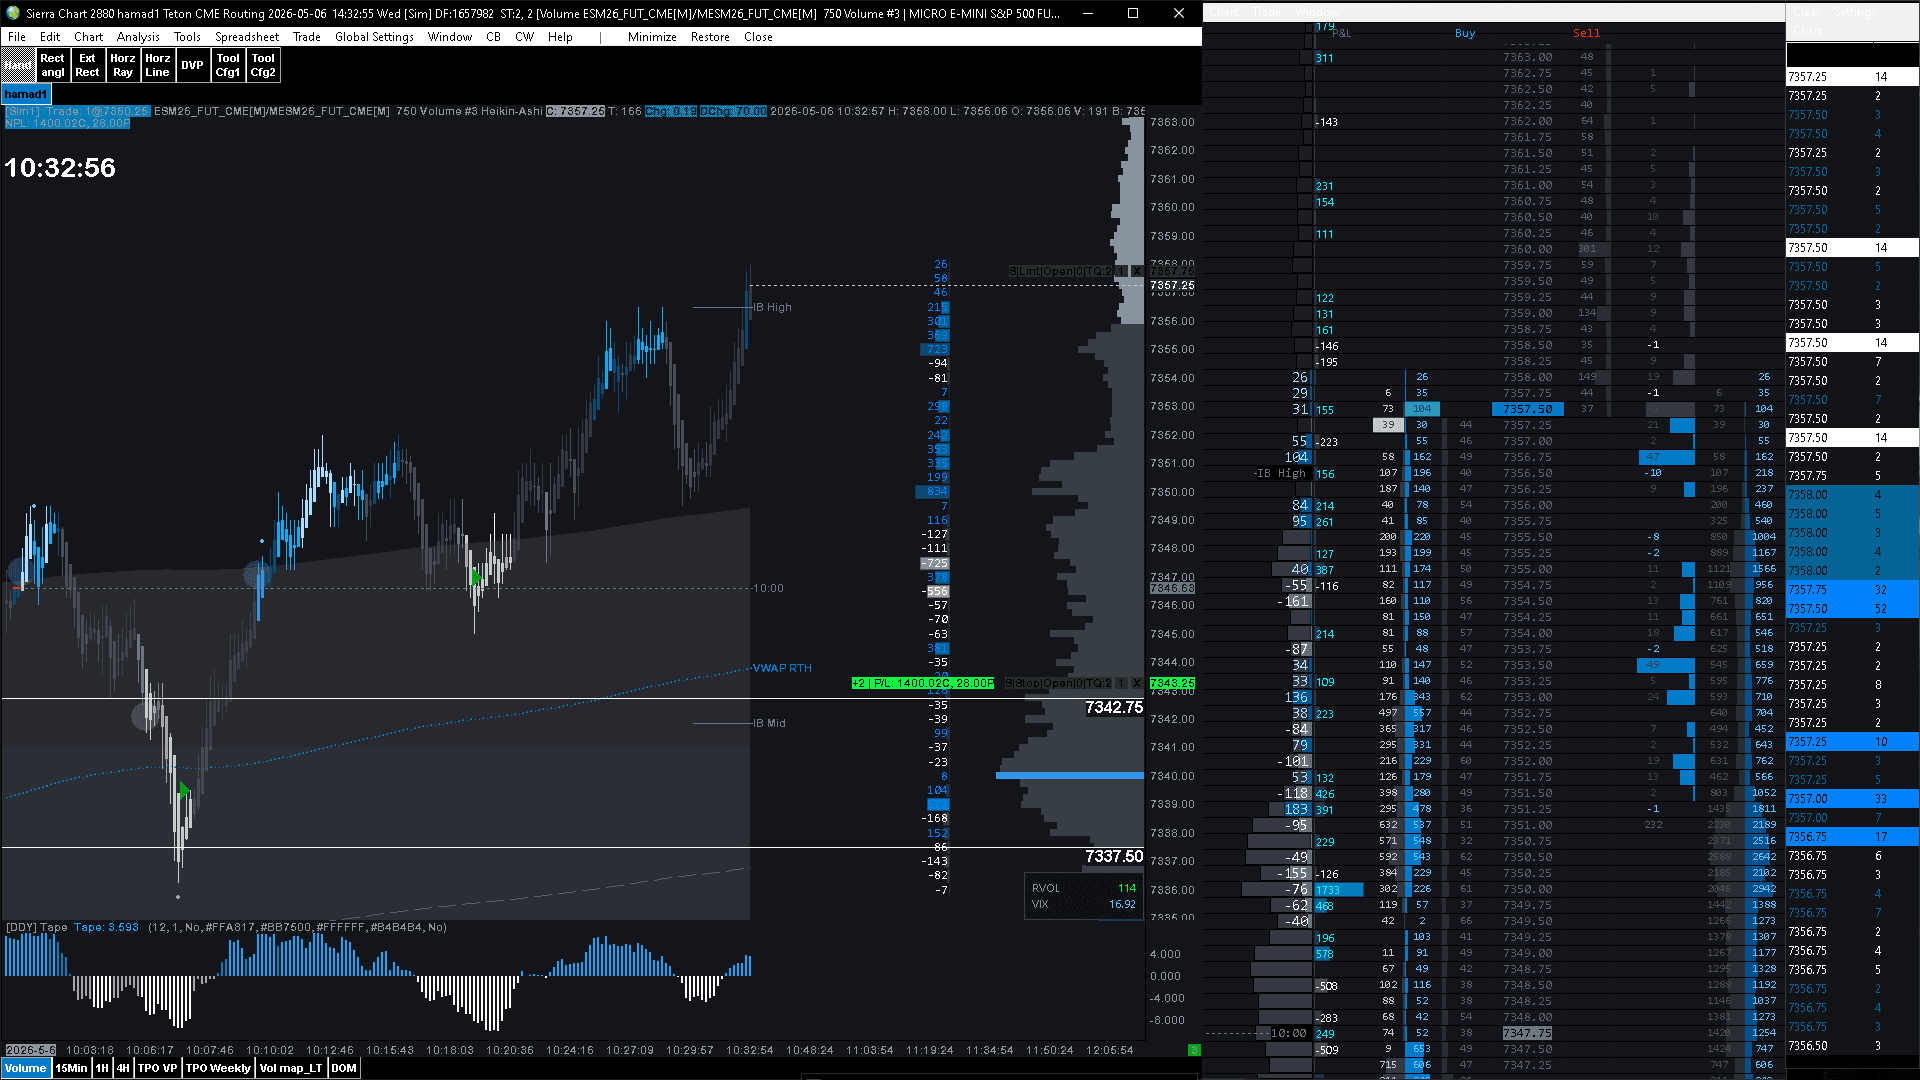Open Window menu in DOM window

(1316, 12)
